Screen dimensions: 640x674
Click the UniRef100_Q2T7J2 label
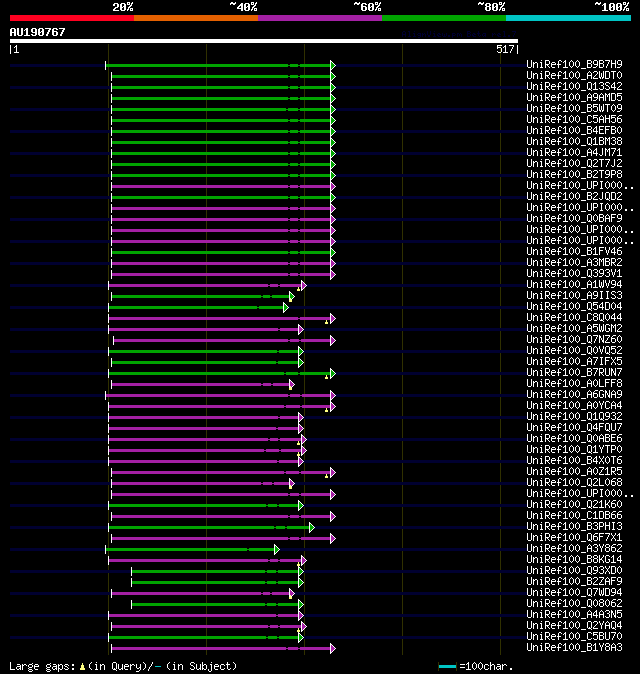click(574, 163)
